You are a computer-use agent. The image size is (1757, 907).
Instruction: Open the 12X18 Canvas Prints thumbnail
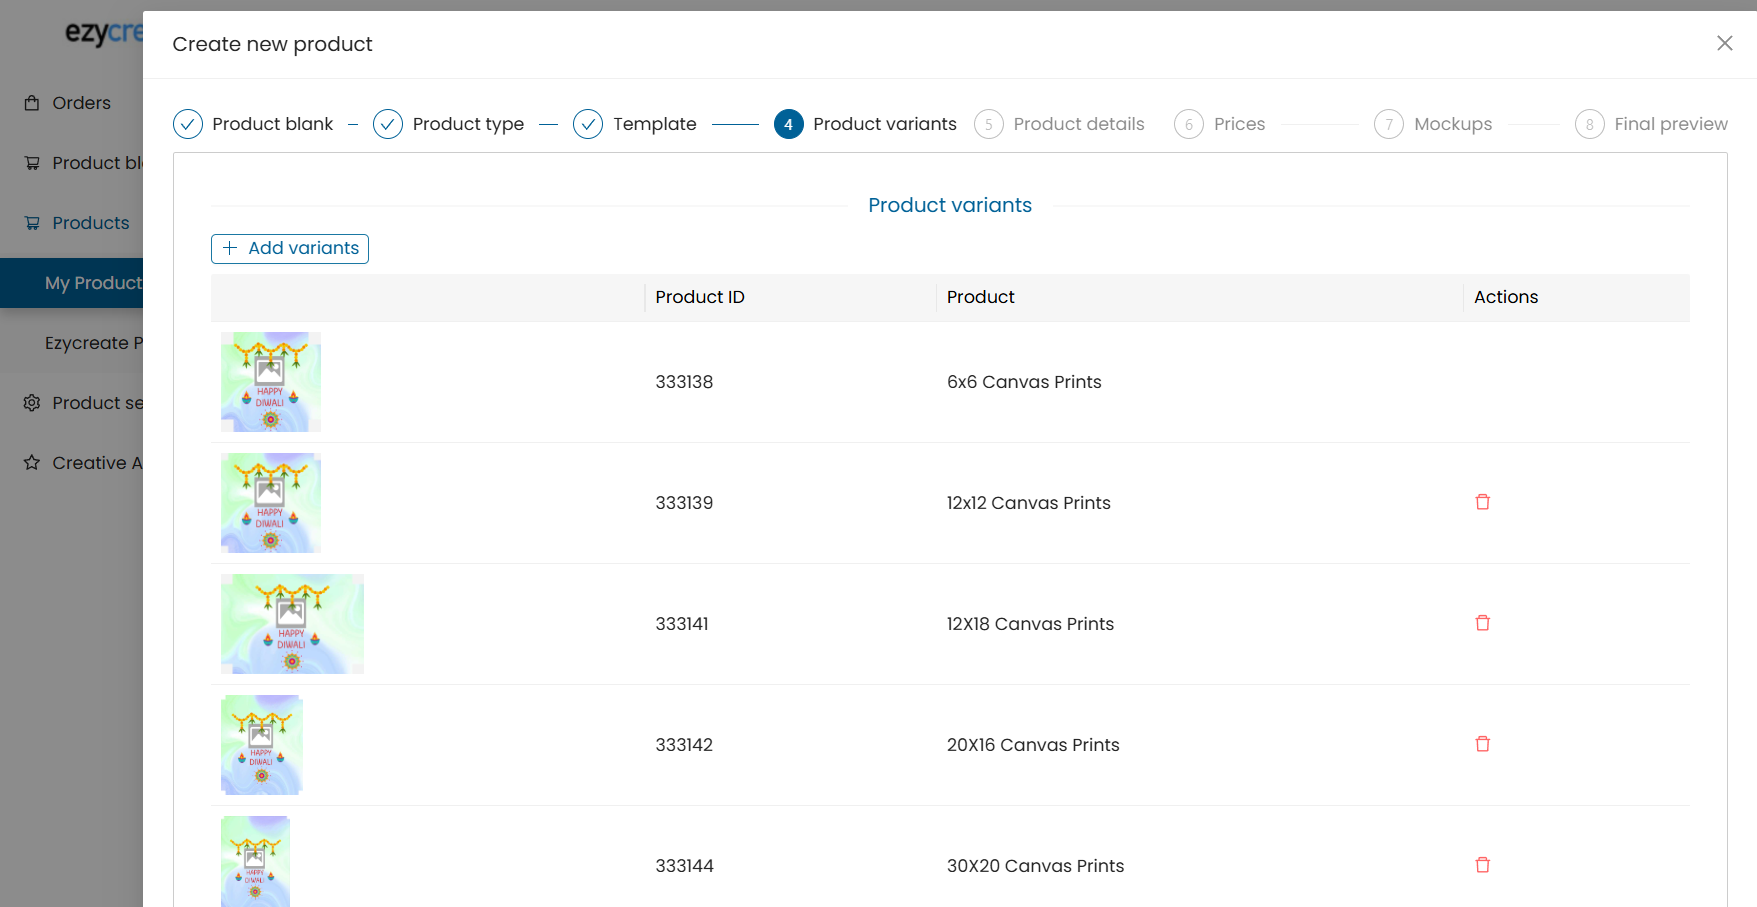292,624
